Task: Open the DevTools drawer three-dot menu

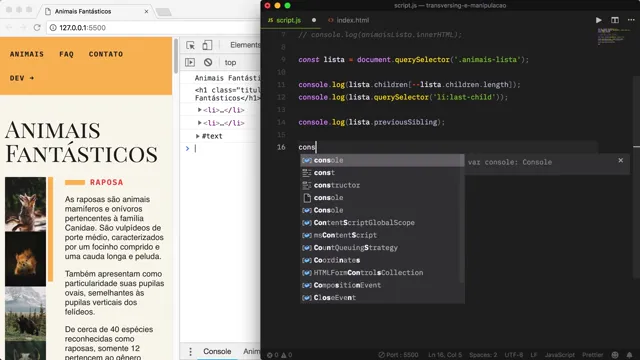Action: [x=190, y=351]
